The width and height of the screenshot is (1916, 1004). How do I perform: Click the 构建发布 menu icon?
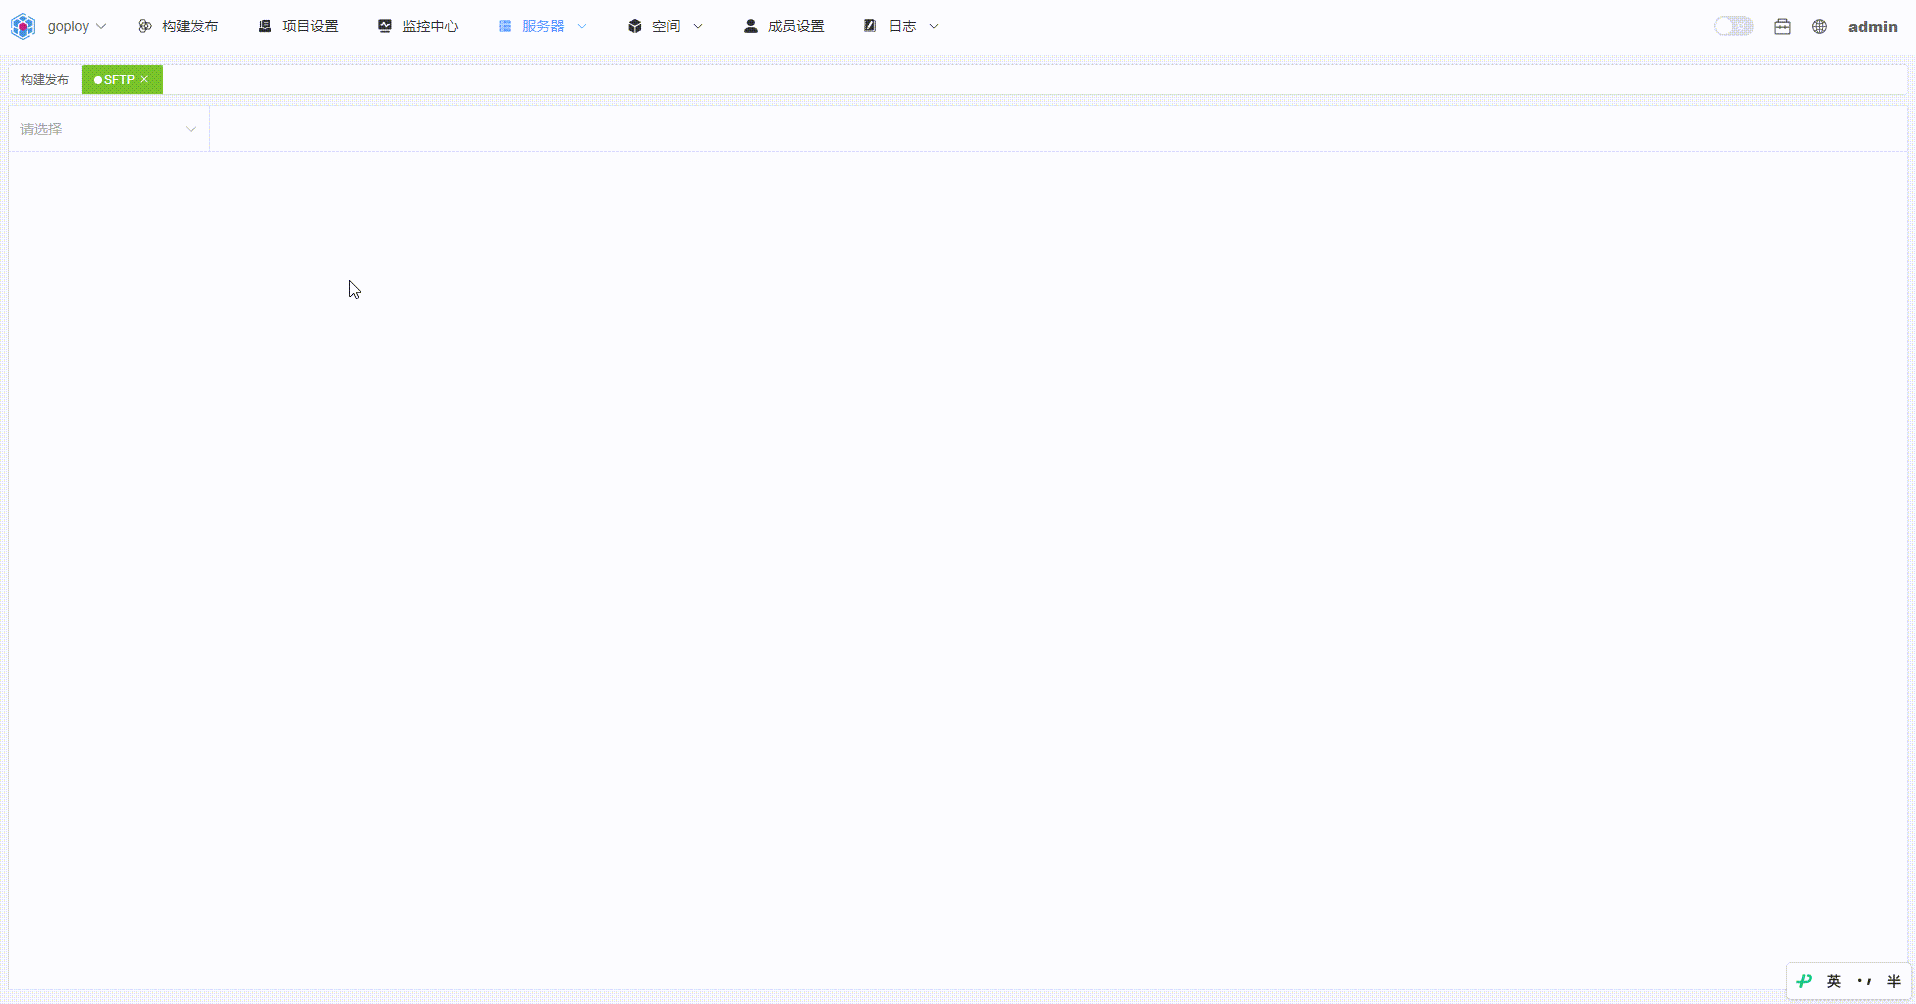click(x=145, y=26)
